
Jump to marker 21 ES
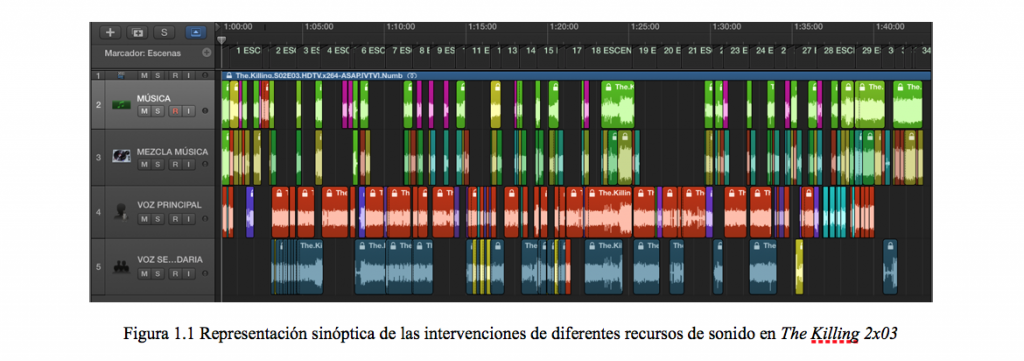point(699,50)
